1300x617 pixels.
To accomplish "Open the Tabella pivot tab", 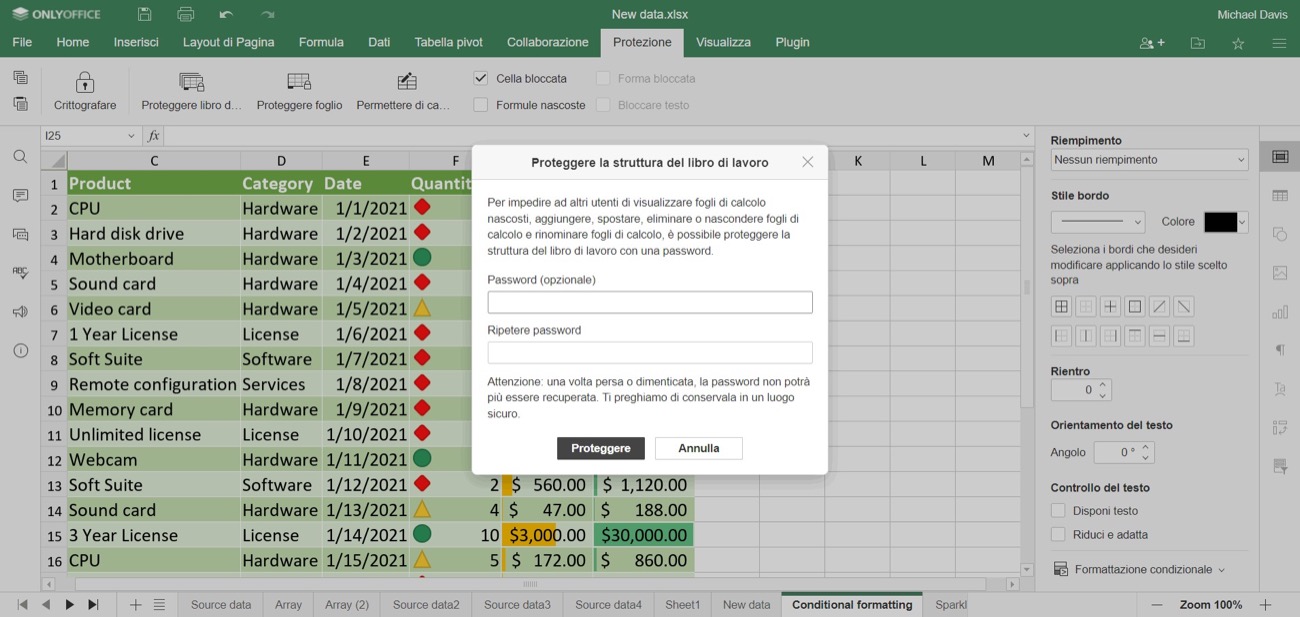I will click(x=448, y=42).
